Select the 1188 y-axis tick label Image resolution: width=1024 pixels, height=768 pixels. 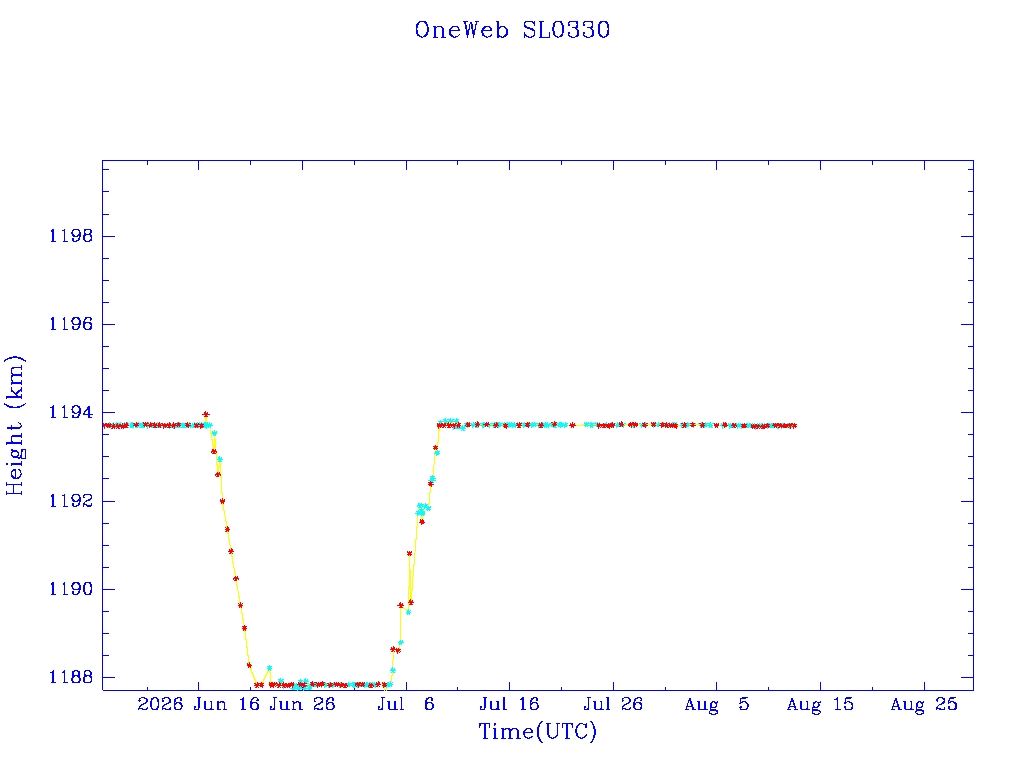pyautogui.click(x=71, y=677)
